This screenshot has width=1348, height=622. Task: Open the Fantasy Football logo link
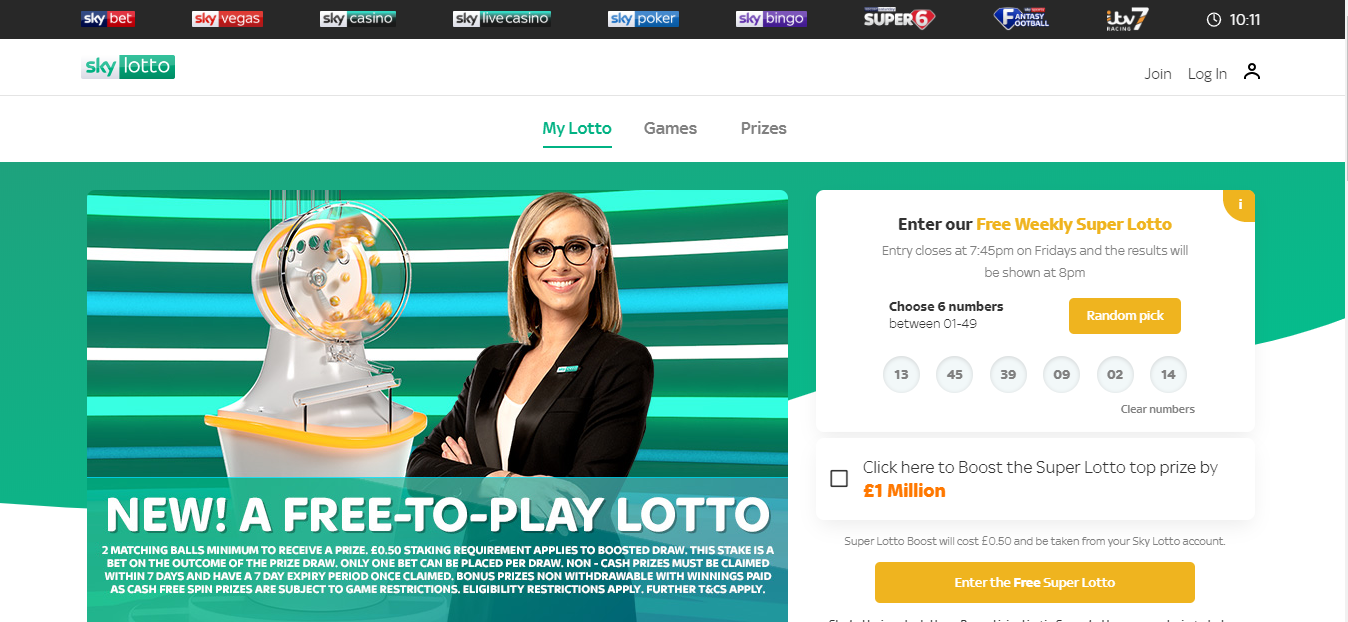pos(1022,18)
